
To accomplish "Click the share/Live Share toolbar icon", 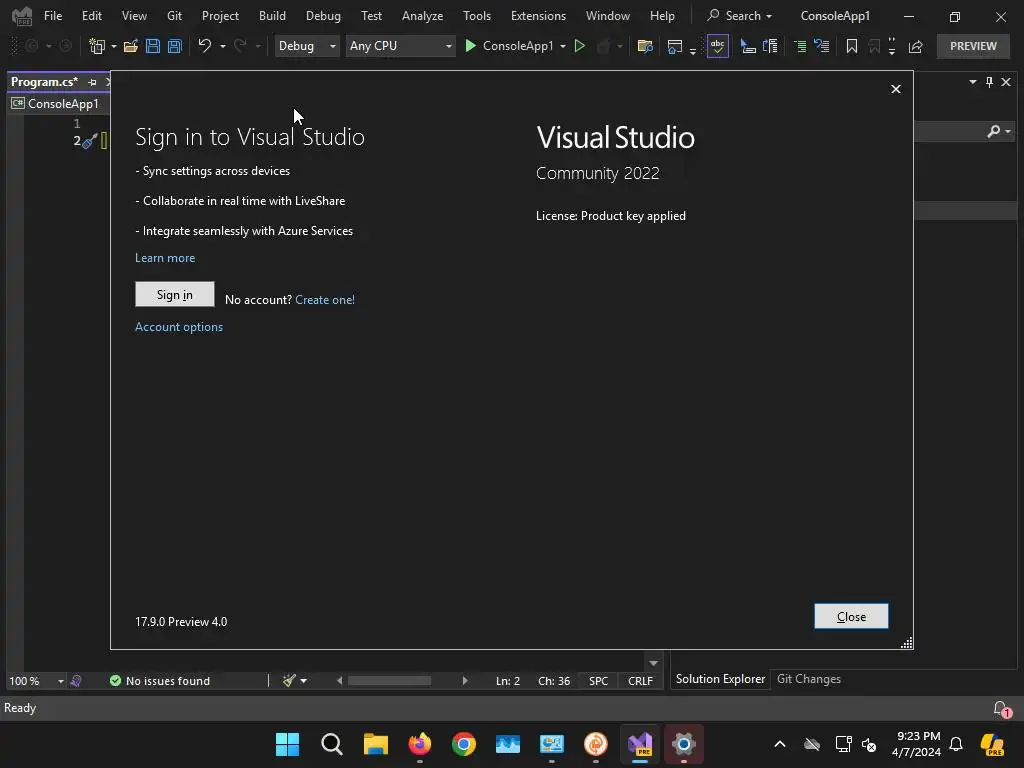I will pyautogui.click(x=916, y=46).
